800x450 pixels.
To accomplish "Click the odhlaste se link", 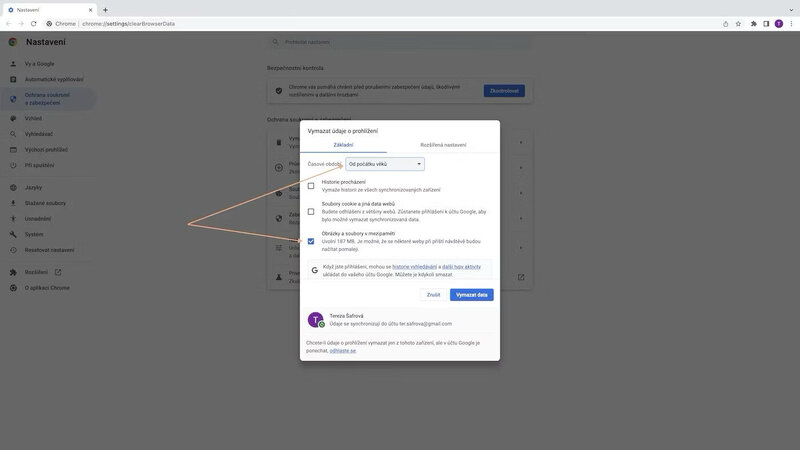I will pyautogui.click(x=343, y=351).
